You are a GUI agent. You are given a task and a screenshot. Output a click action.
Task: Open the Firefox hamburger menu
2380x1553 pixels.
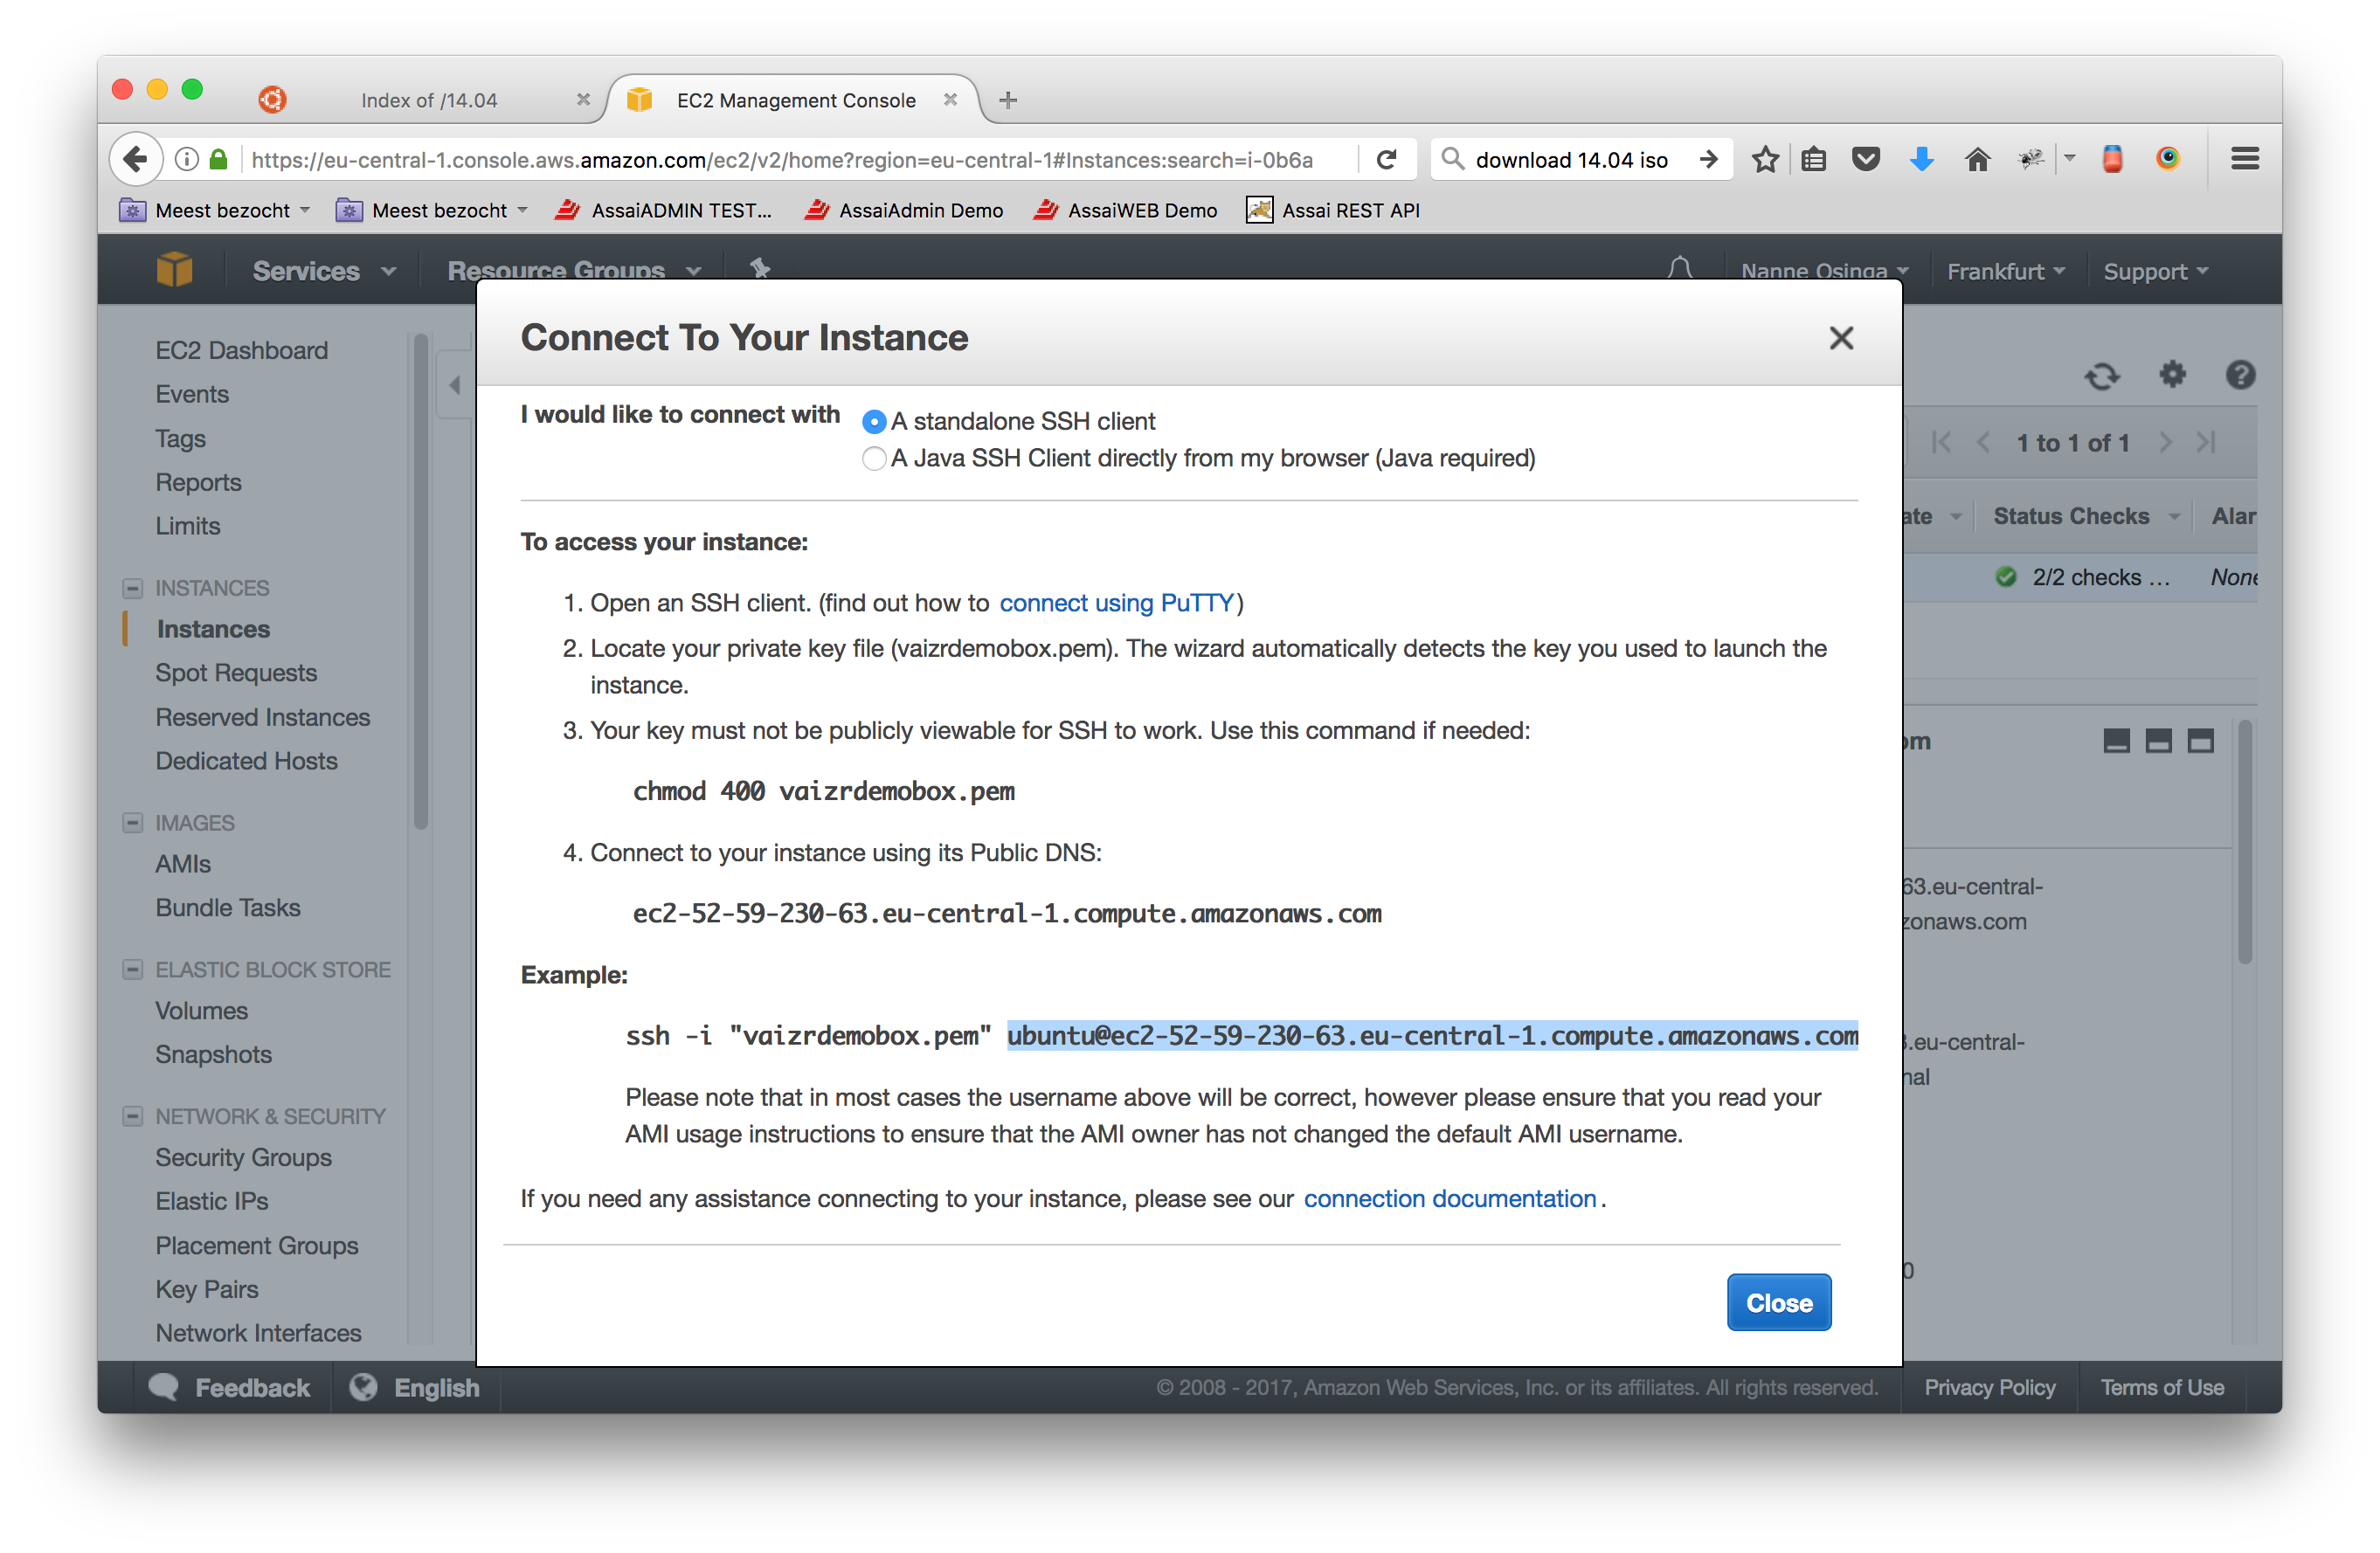(2245, 159)
